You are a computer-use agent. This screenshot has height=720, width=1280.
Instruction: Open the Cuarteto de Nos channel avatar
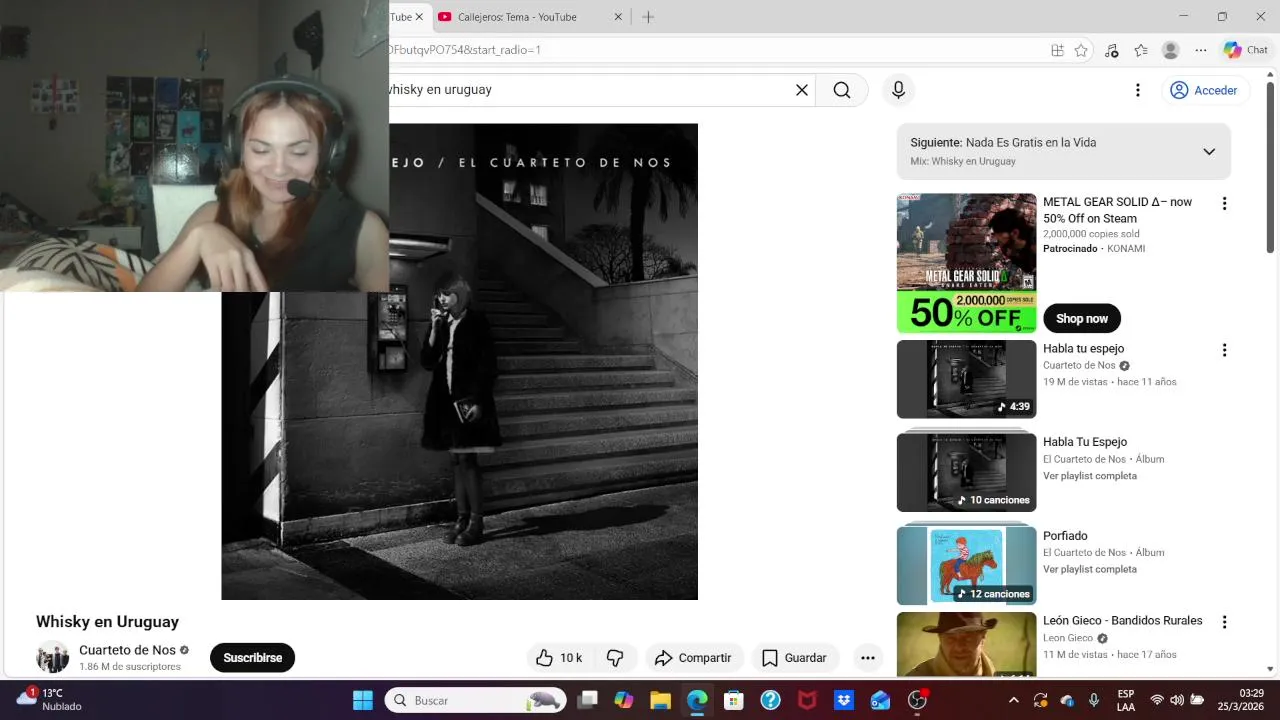(53, 657)
